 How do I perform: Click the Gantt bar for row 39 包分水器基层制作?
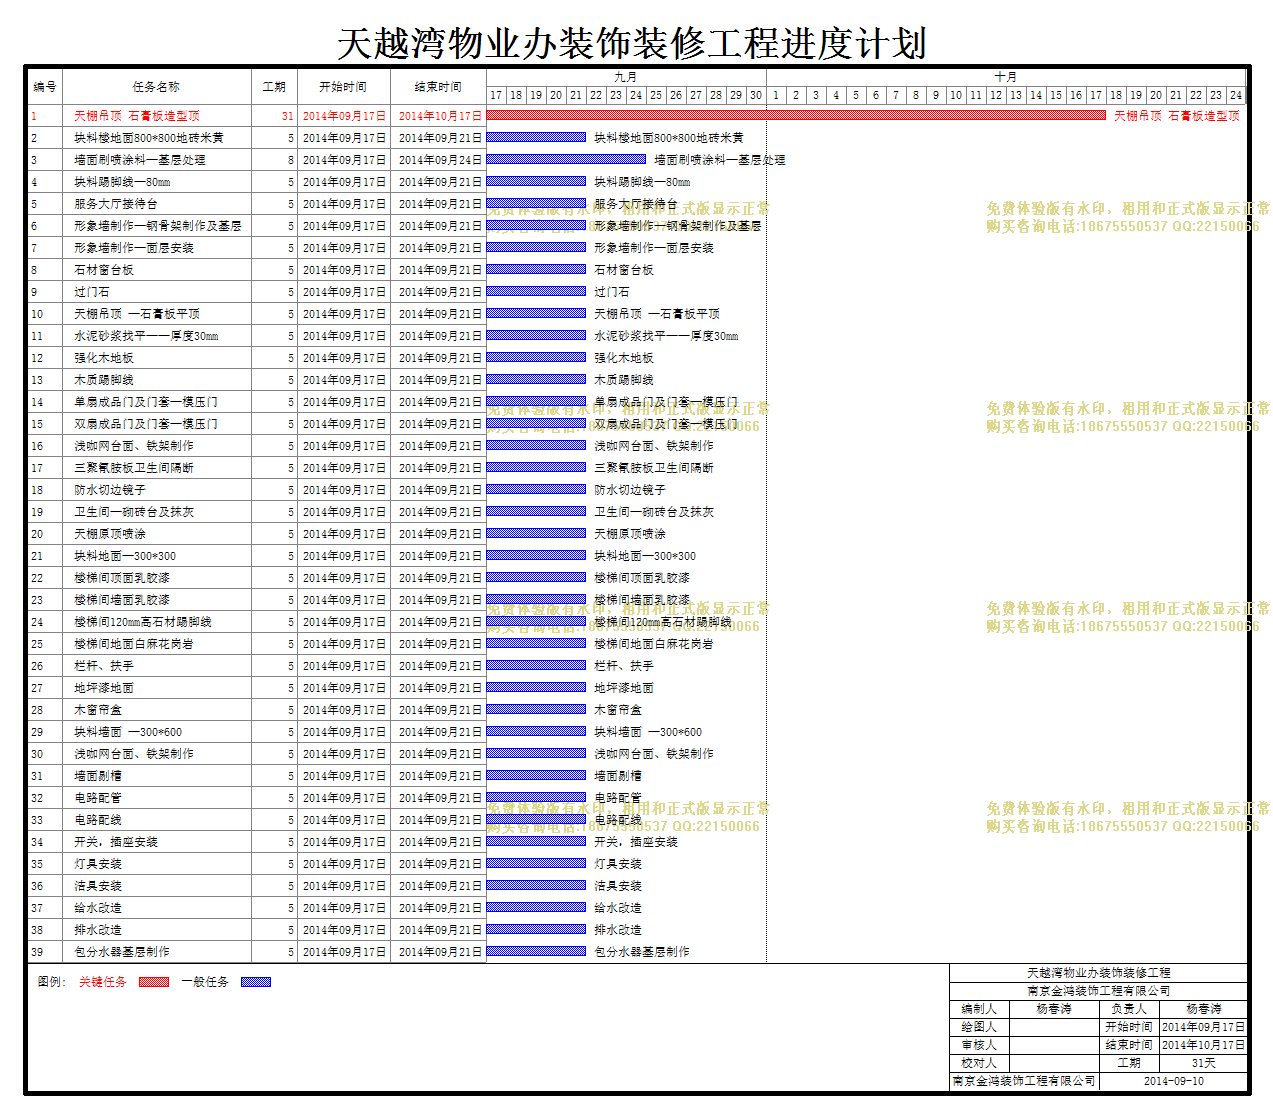536,952
